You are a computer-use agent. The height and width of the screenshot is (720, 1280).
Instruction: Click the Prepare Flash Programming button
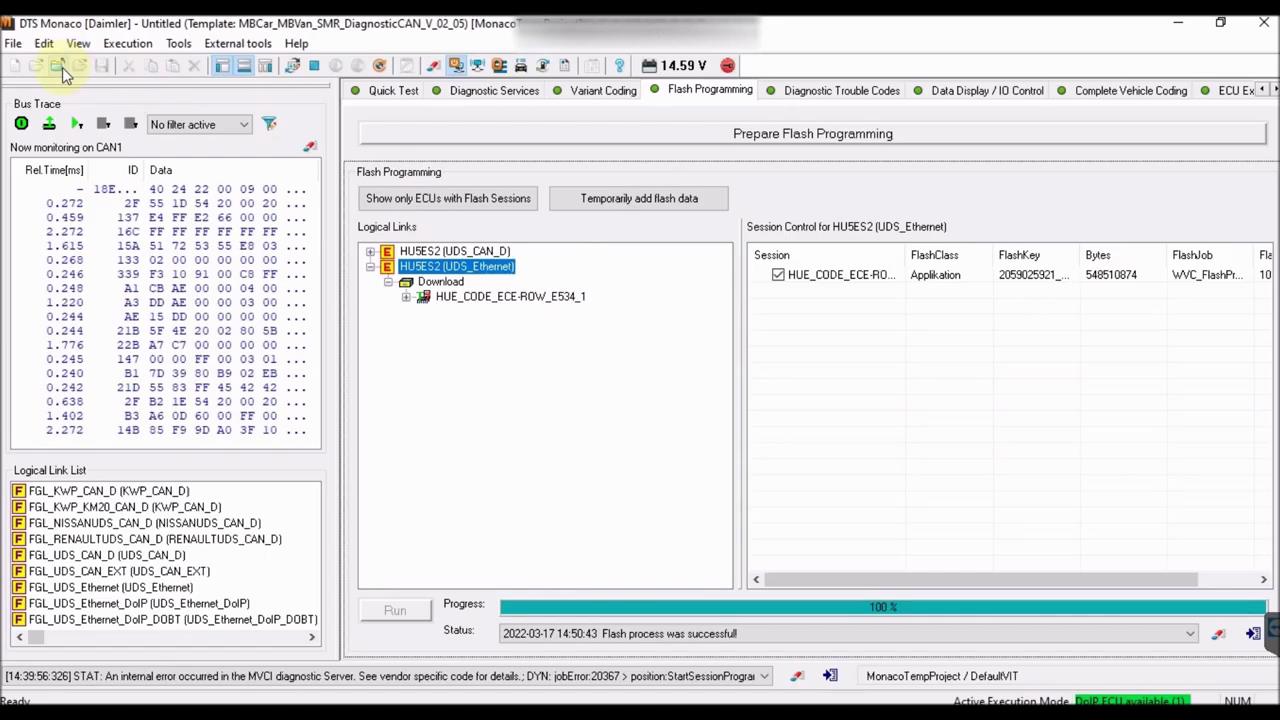[812, 134]
